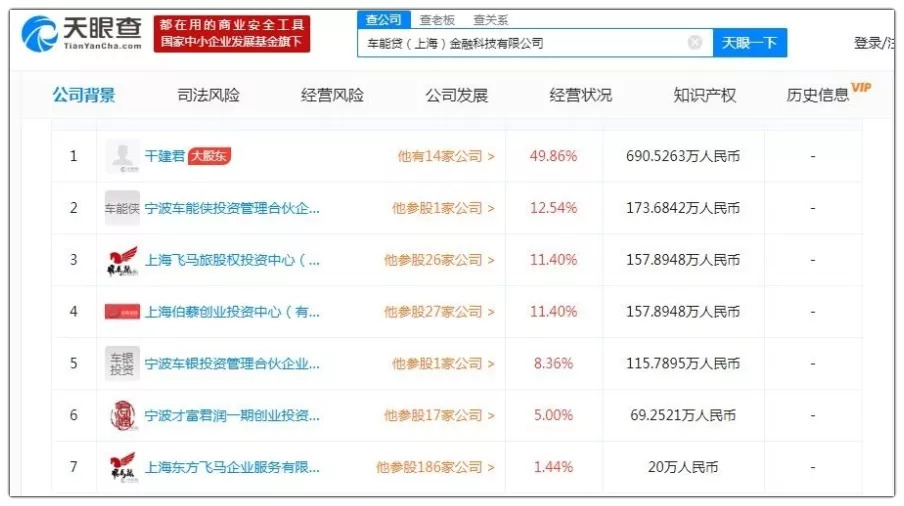
Task: Click the 天眼一下 search button
Action: (x=749, y=43)
